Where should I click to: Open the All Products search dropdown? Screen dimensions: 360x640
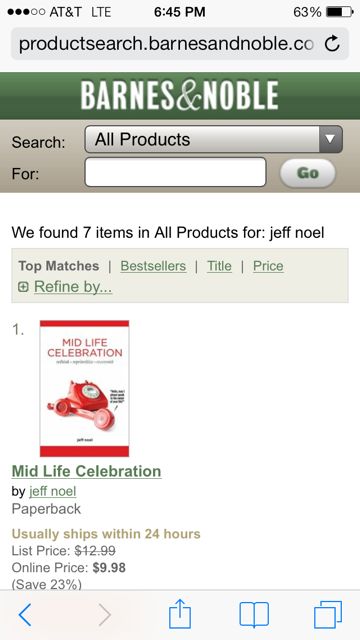pos(213,139)
